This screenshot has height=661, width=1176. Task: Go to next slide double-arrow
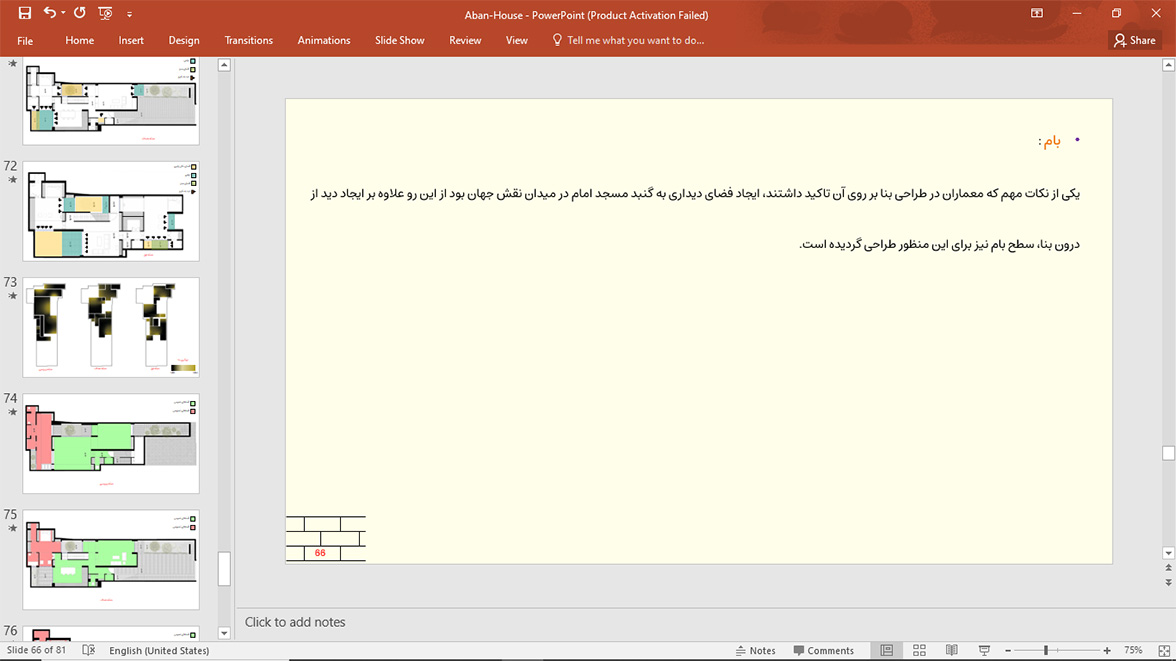[x=1168, y=581]
